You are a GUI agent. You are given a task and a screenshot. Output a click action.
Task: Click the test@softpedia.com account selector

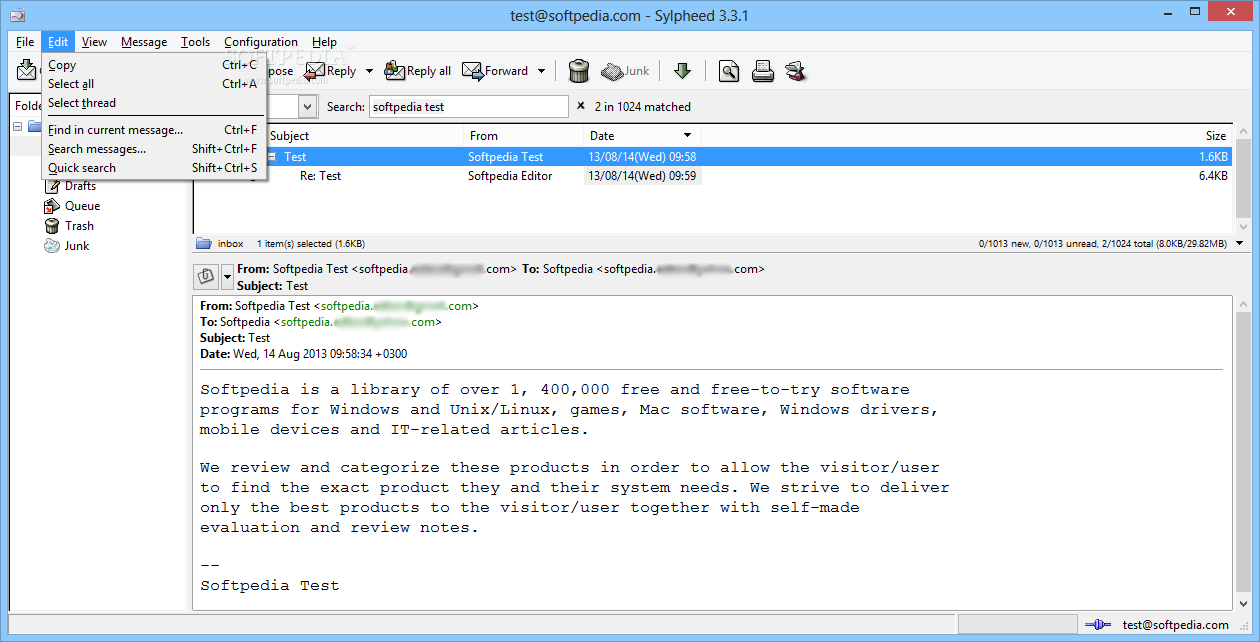tap(1175, 625)
